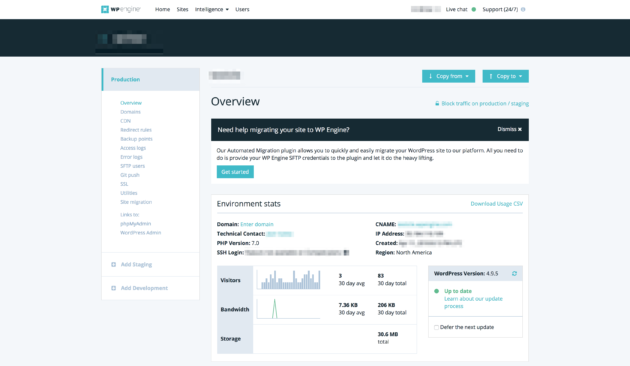
Task: Click the Region North America text
Action: click(x=403, y=252)
